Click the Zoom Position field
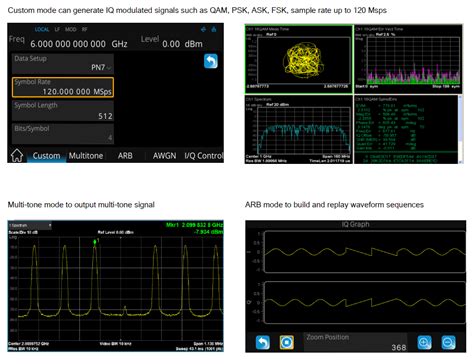This screenshot has width=474, height=364. pos(356,342)
